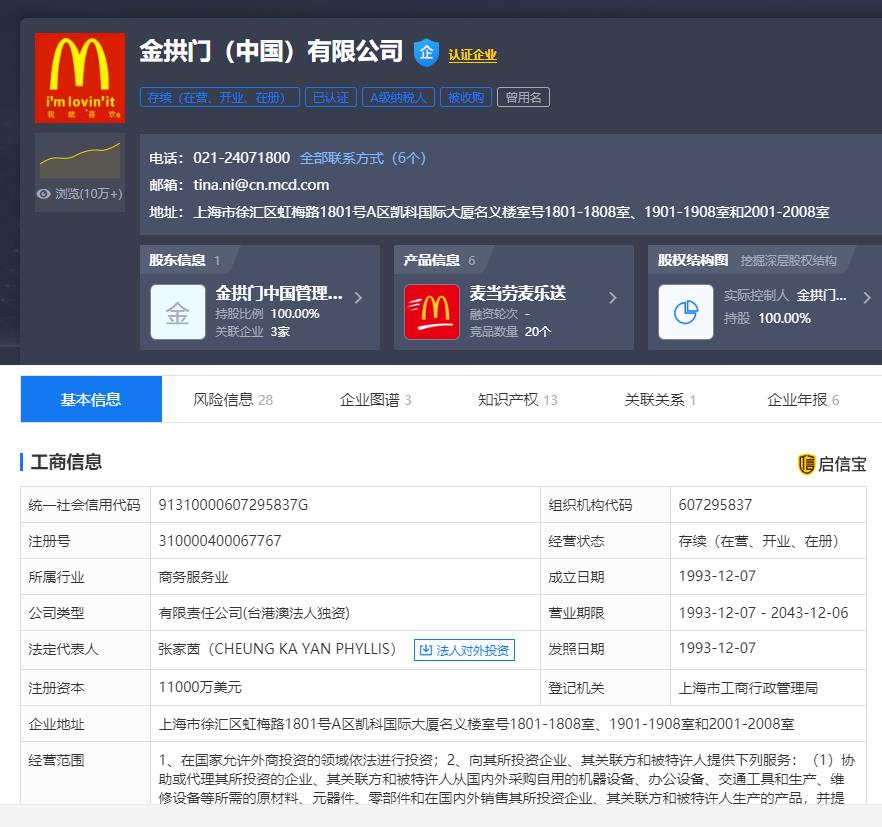This screenshot has width=882, height=827.
Task: Click the 启信宝 logo icon
Action: coord(807,464)
